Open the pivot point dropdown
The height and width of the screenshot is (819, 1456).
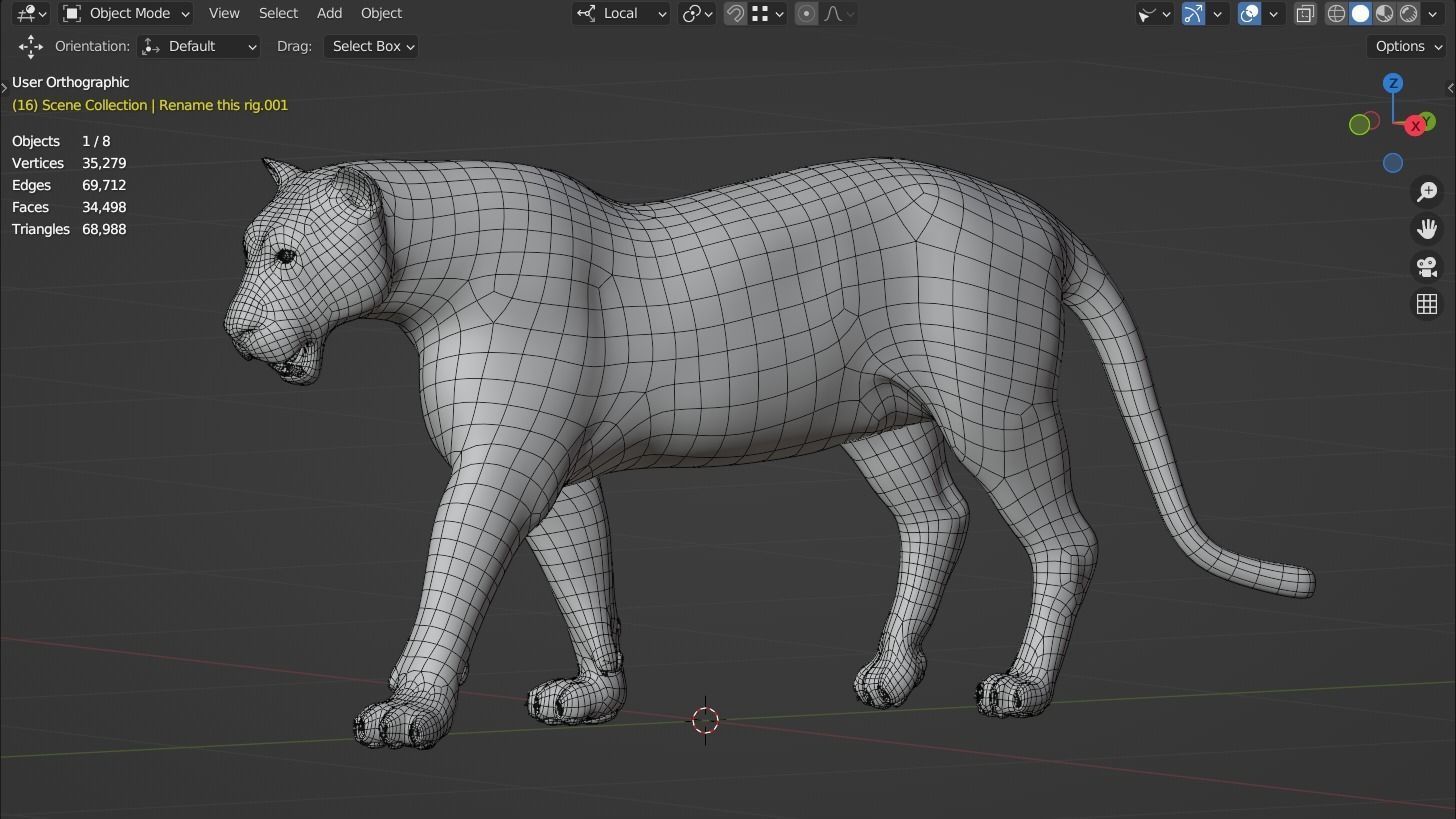click(697, 13)
